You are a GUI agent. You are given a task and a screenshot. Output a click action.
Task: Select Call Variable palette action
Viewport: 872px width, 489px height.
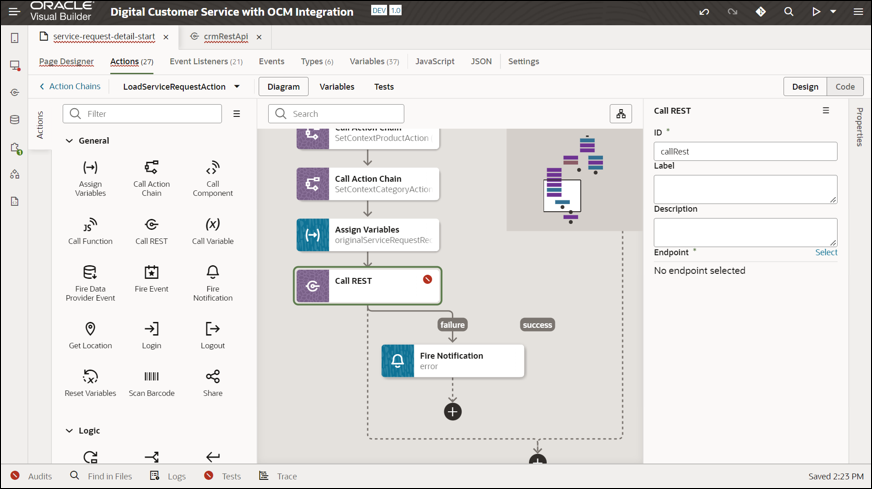tap(212, 231)
